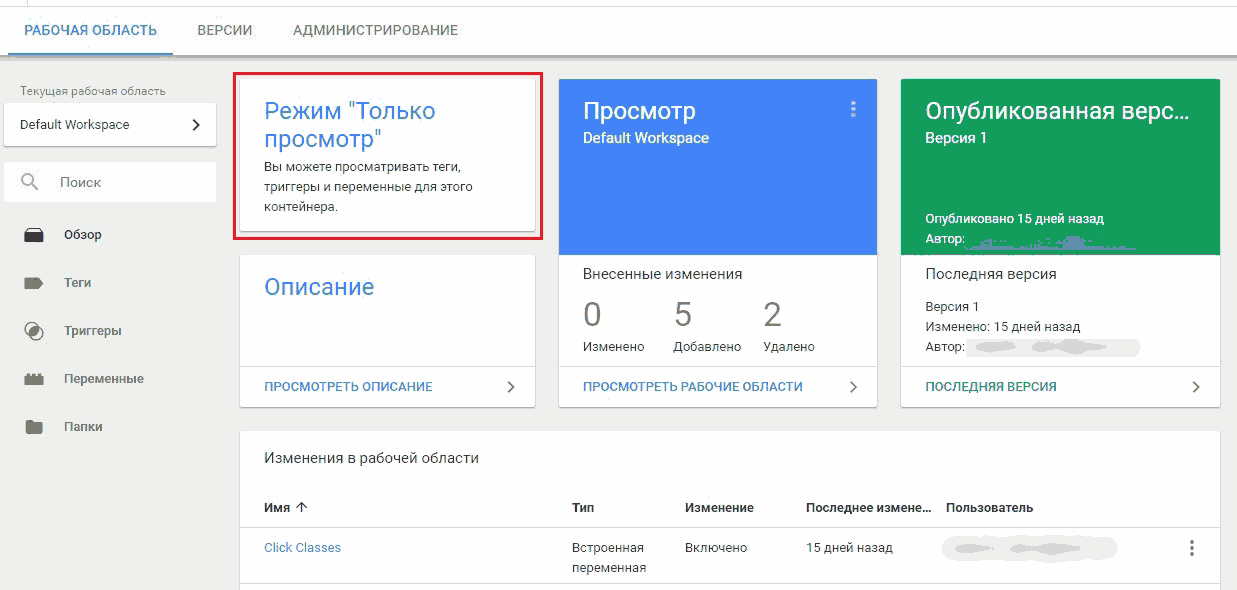
Task: Open the Администрирование tab
Action: tap(375, 30)
